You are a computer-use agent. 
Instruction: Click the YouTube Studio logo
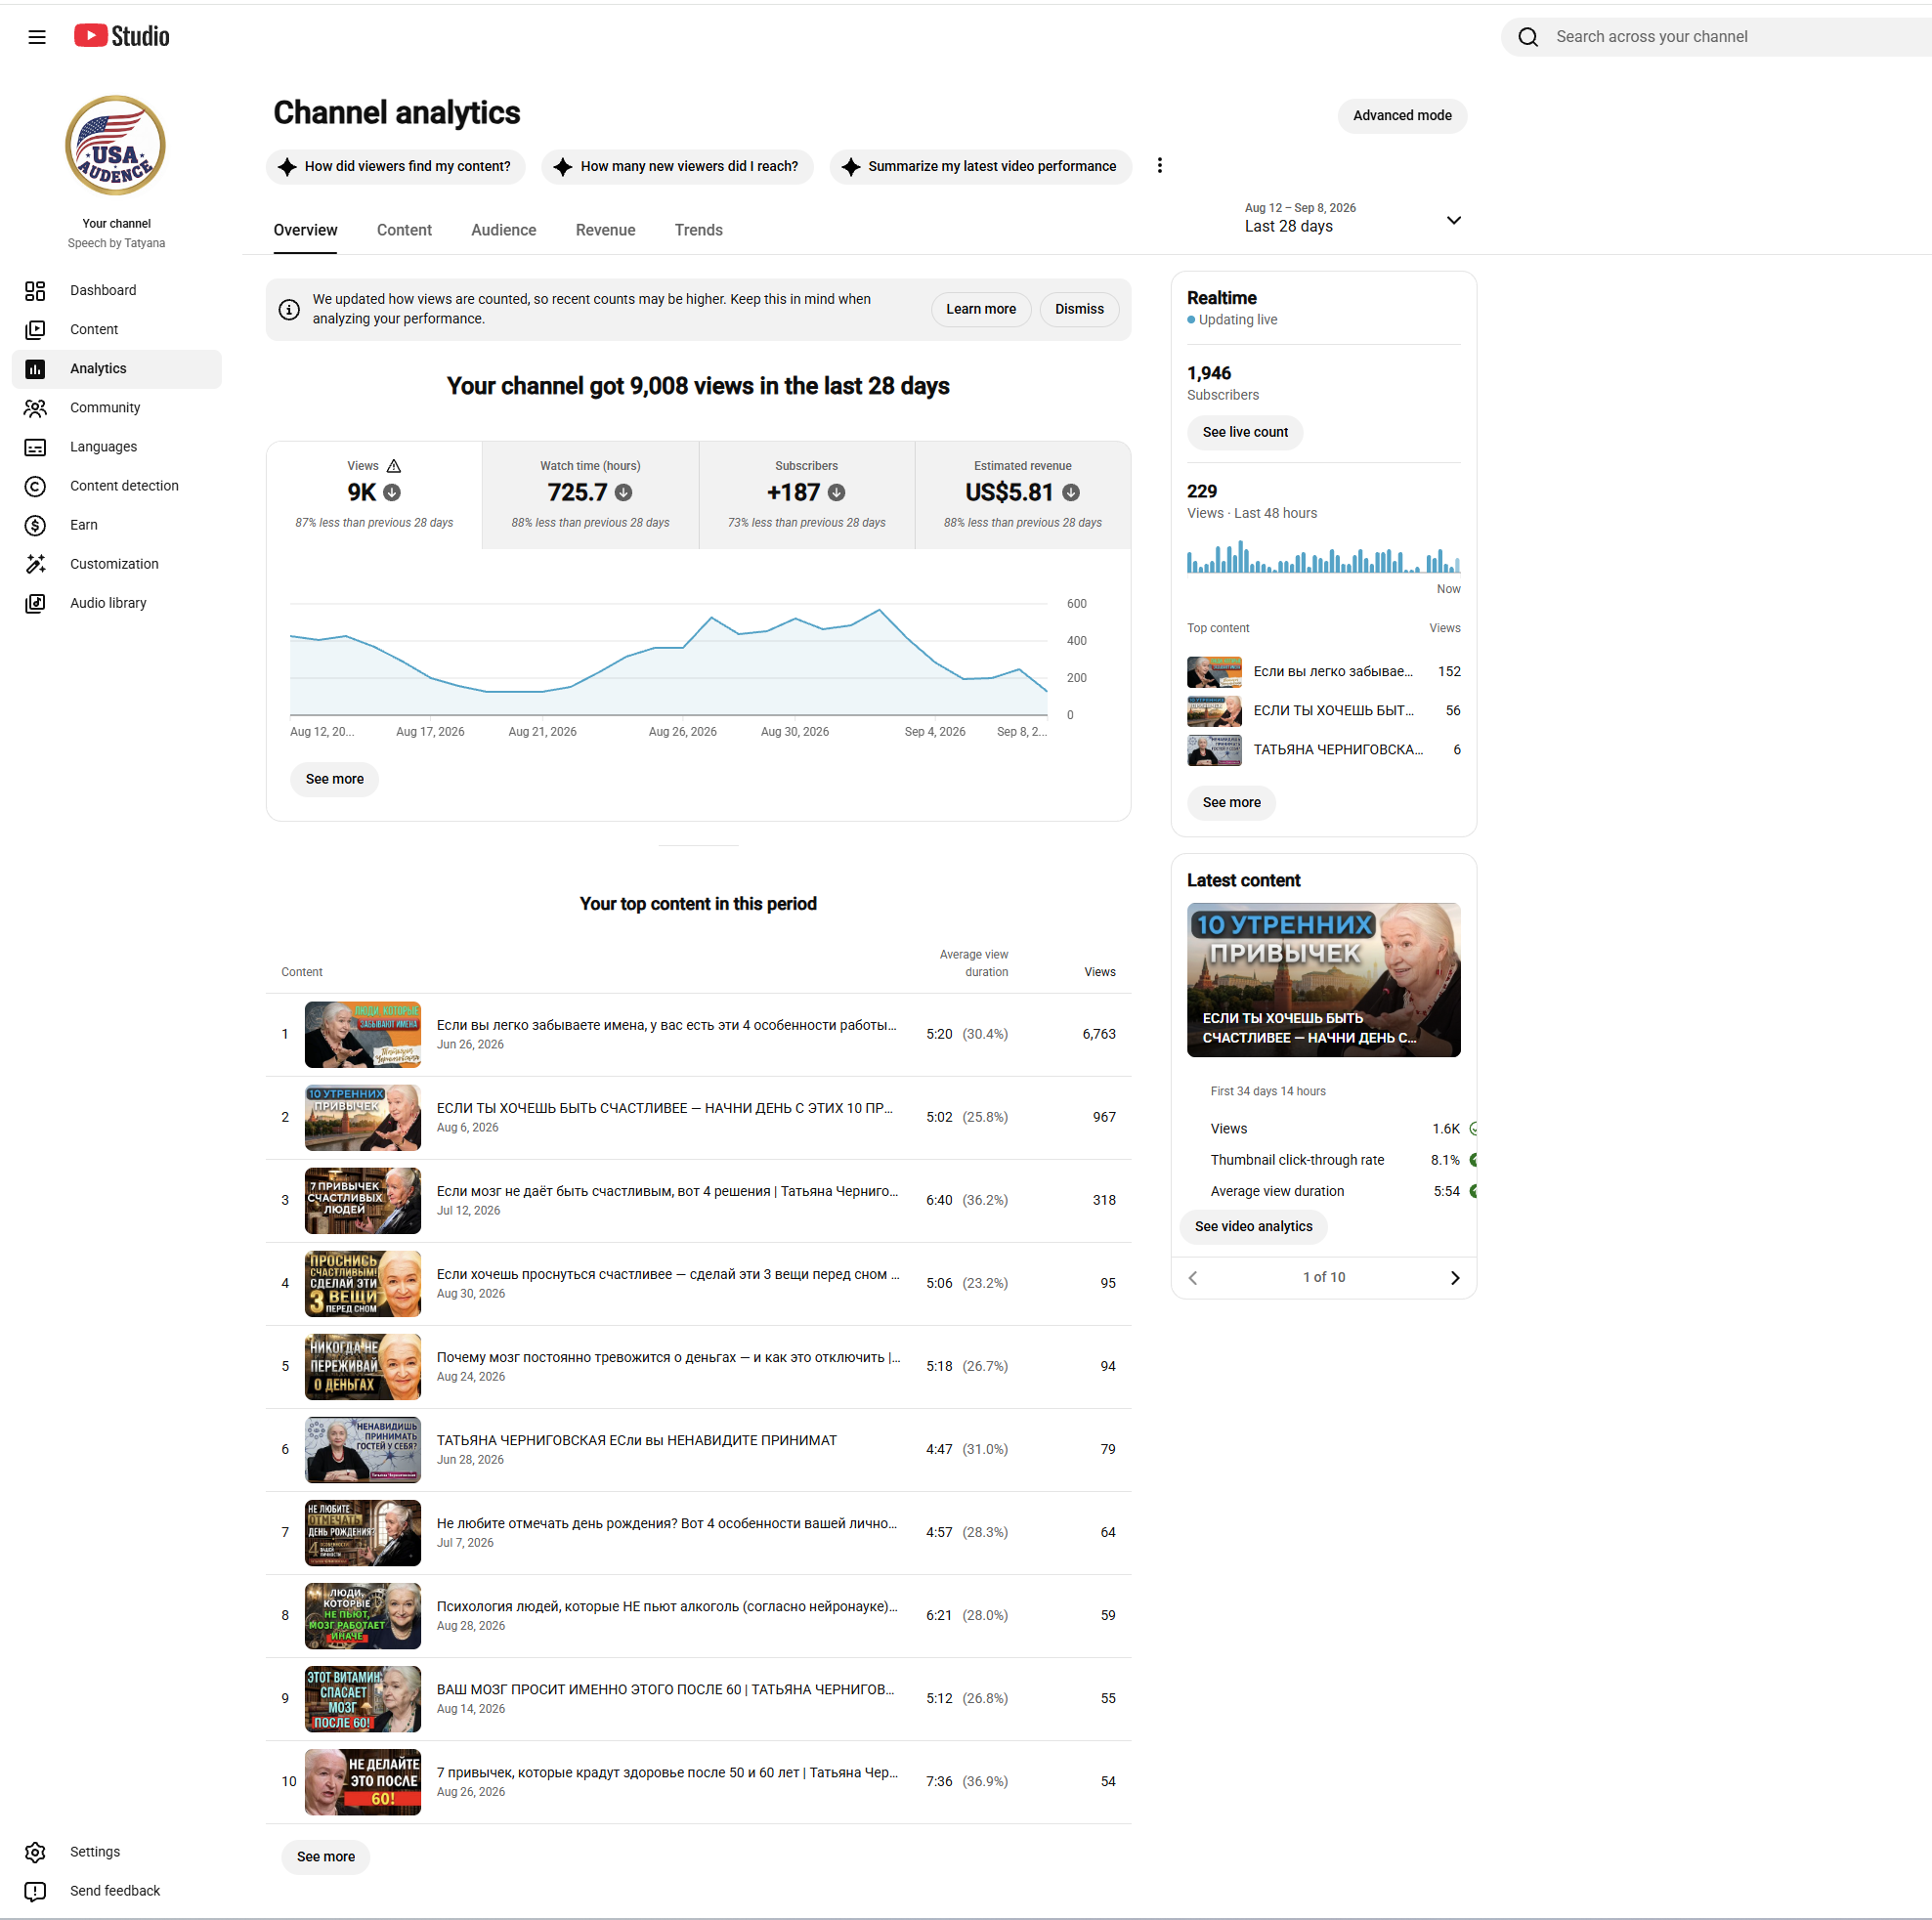[122, 37]
